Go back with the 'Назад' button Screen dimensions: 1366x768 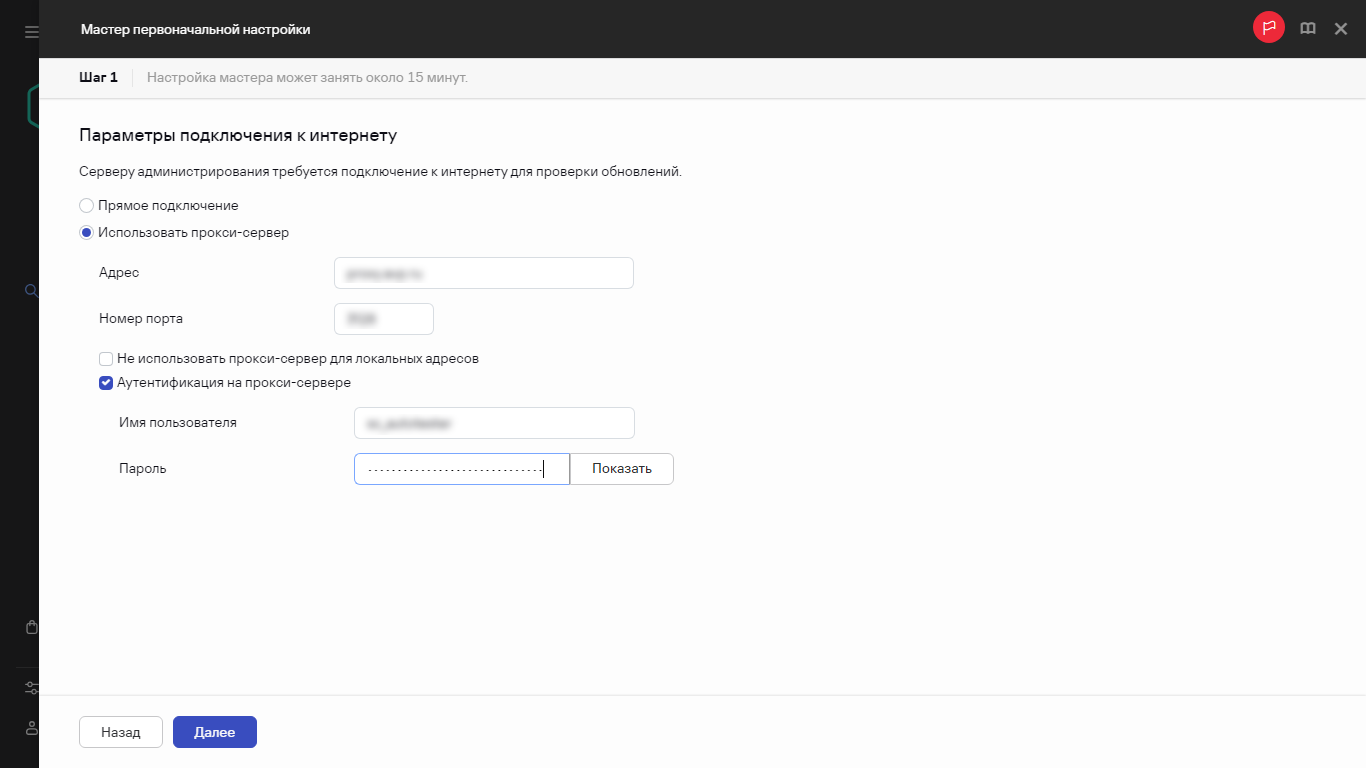point(120,732)
